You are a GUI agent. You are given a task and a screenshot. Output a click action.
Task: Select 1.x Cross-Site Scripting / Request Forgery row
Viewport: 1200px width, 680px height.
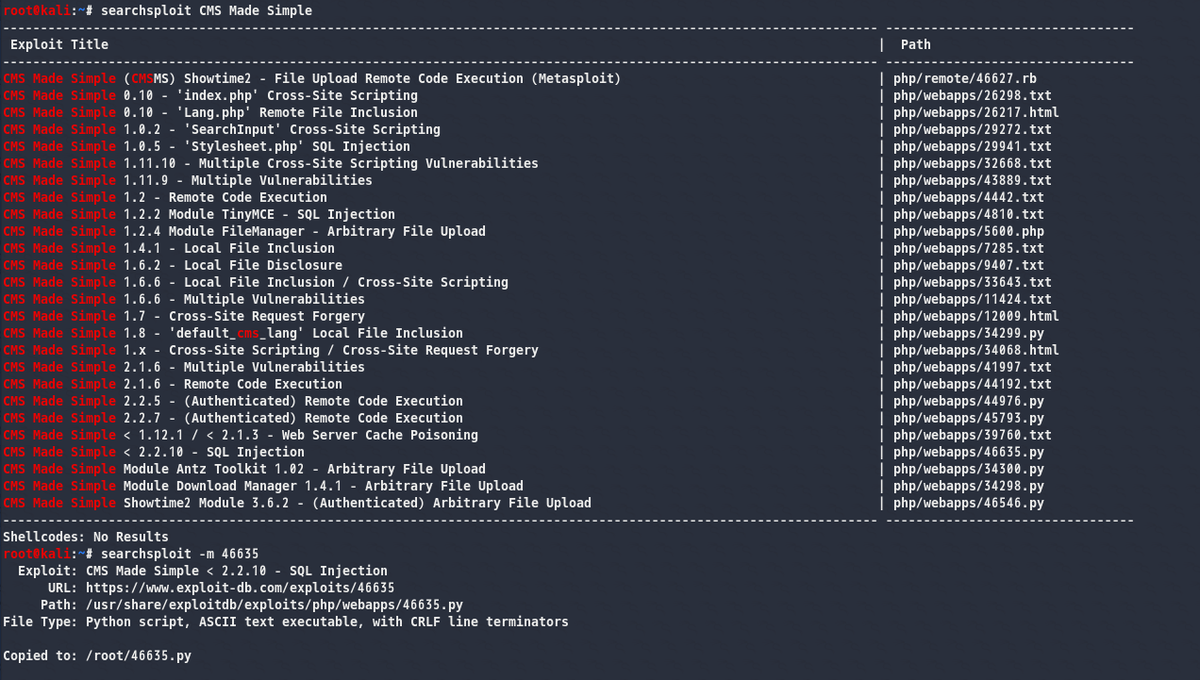271,350
